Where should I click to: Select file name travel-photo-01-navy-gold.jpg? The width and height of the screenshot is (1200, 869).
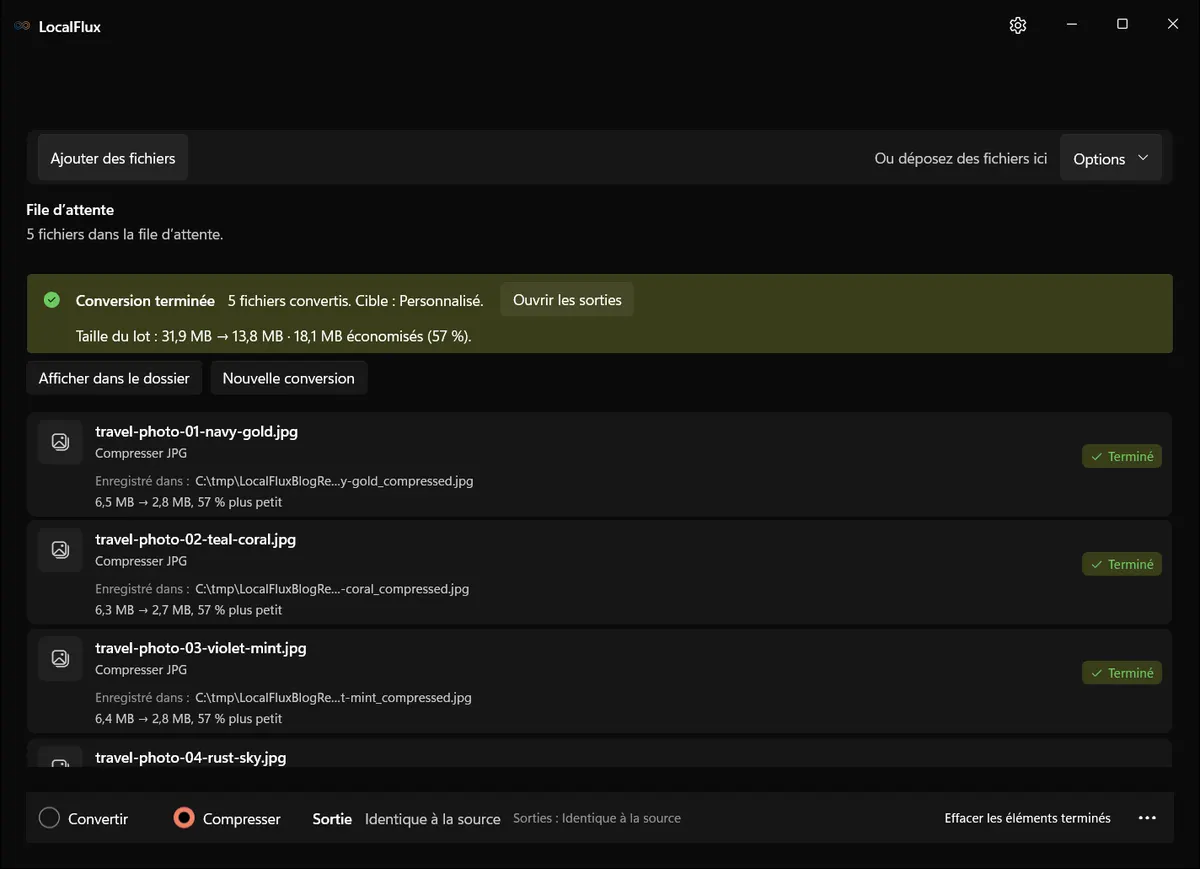pos(196,432)
